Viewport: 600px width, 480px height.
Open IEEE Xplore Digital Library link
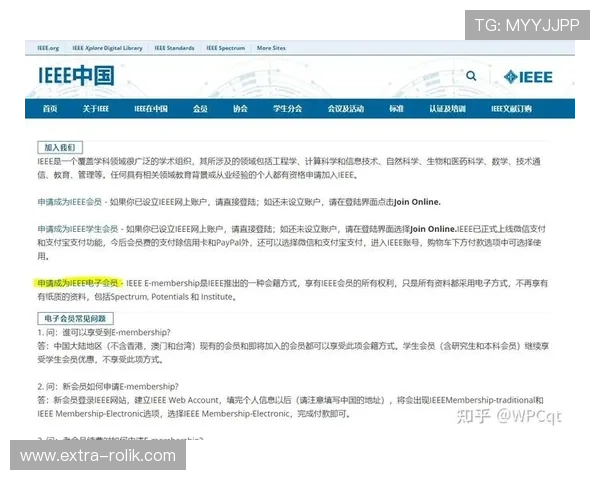coord(107,48)
